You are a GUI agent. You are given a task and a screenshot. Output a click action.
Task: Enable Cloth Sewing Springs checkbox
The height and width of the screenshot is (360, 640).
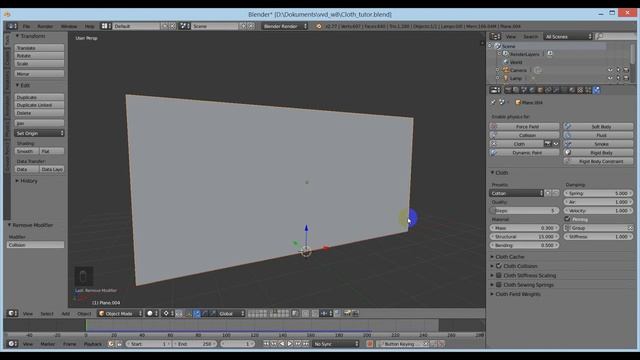click(x=499, y=284)
